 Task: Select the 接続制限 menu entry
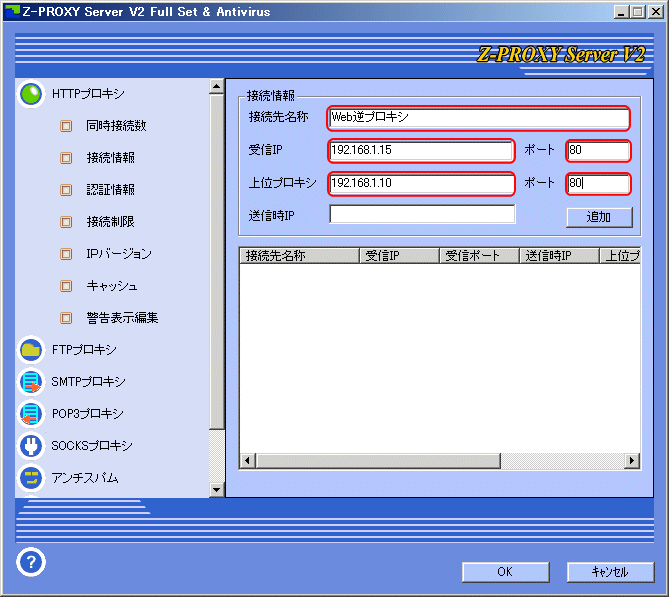coord(111,221)
